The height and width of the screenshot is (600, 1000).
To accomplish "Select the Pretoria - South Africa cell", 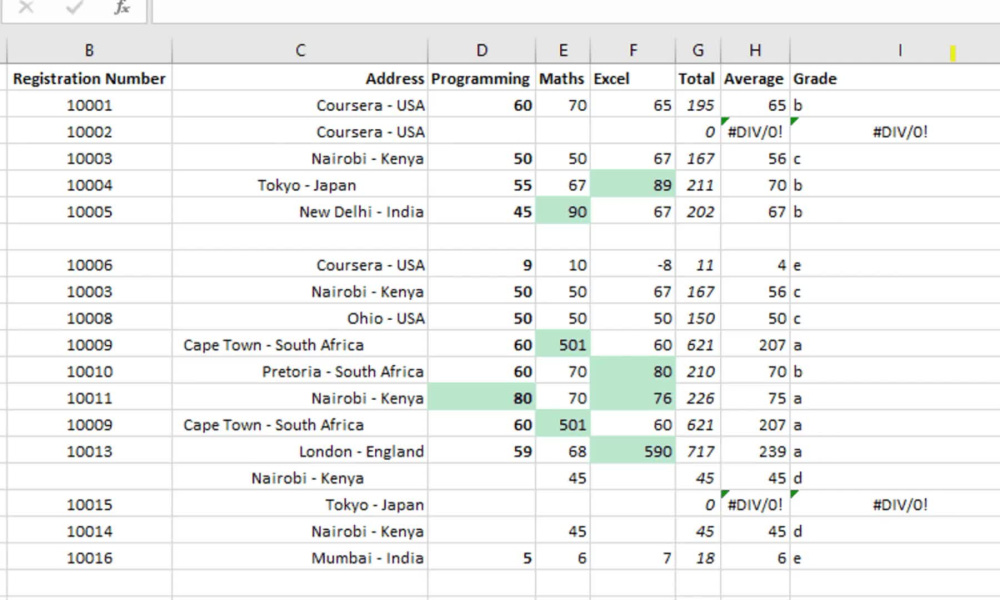I will pyautogui.click(x=300, y=372).
